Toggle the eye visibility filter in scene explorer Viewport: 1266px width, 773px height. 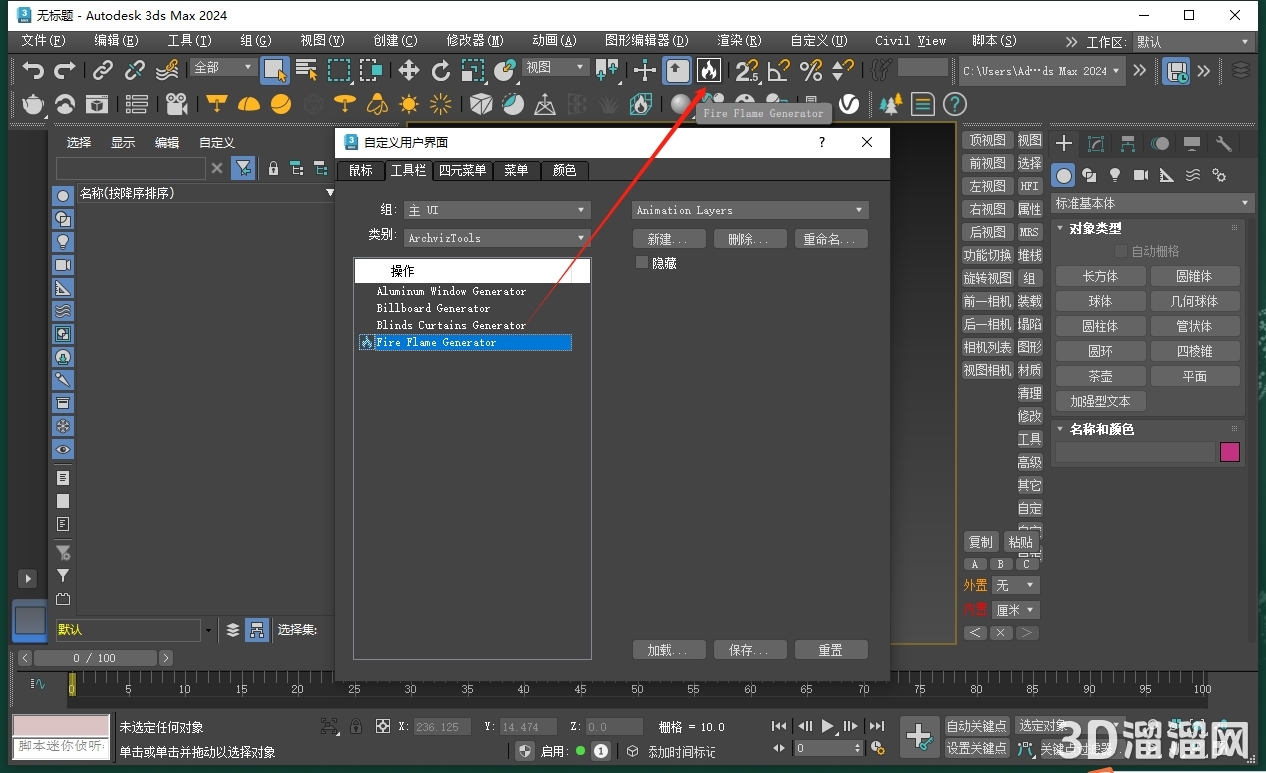[63, 450]
